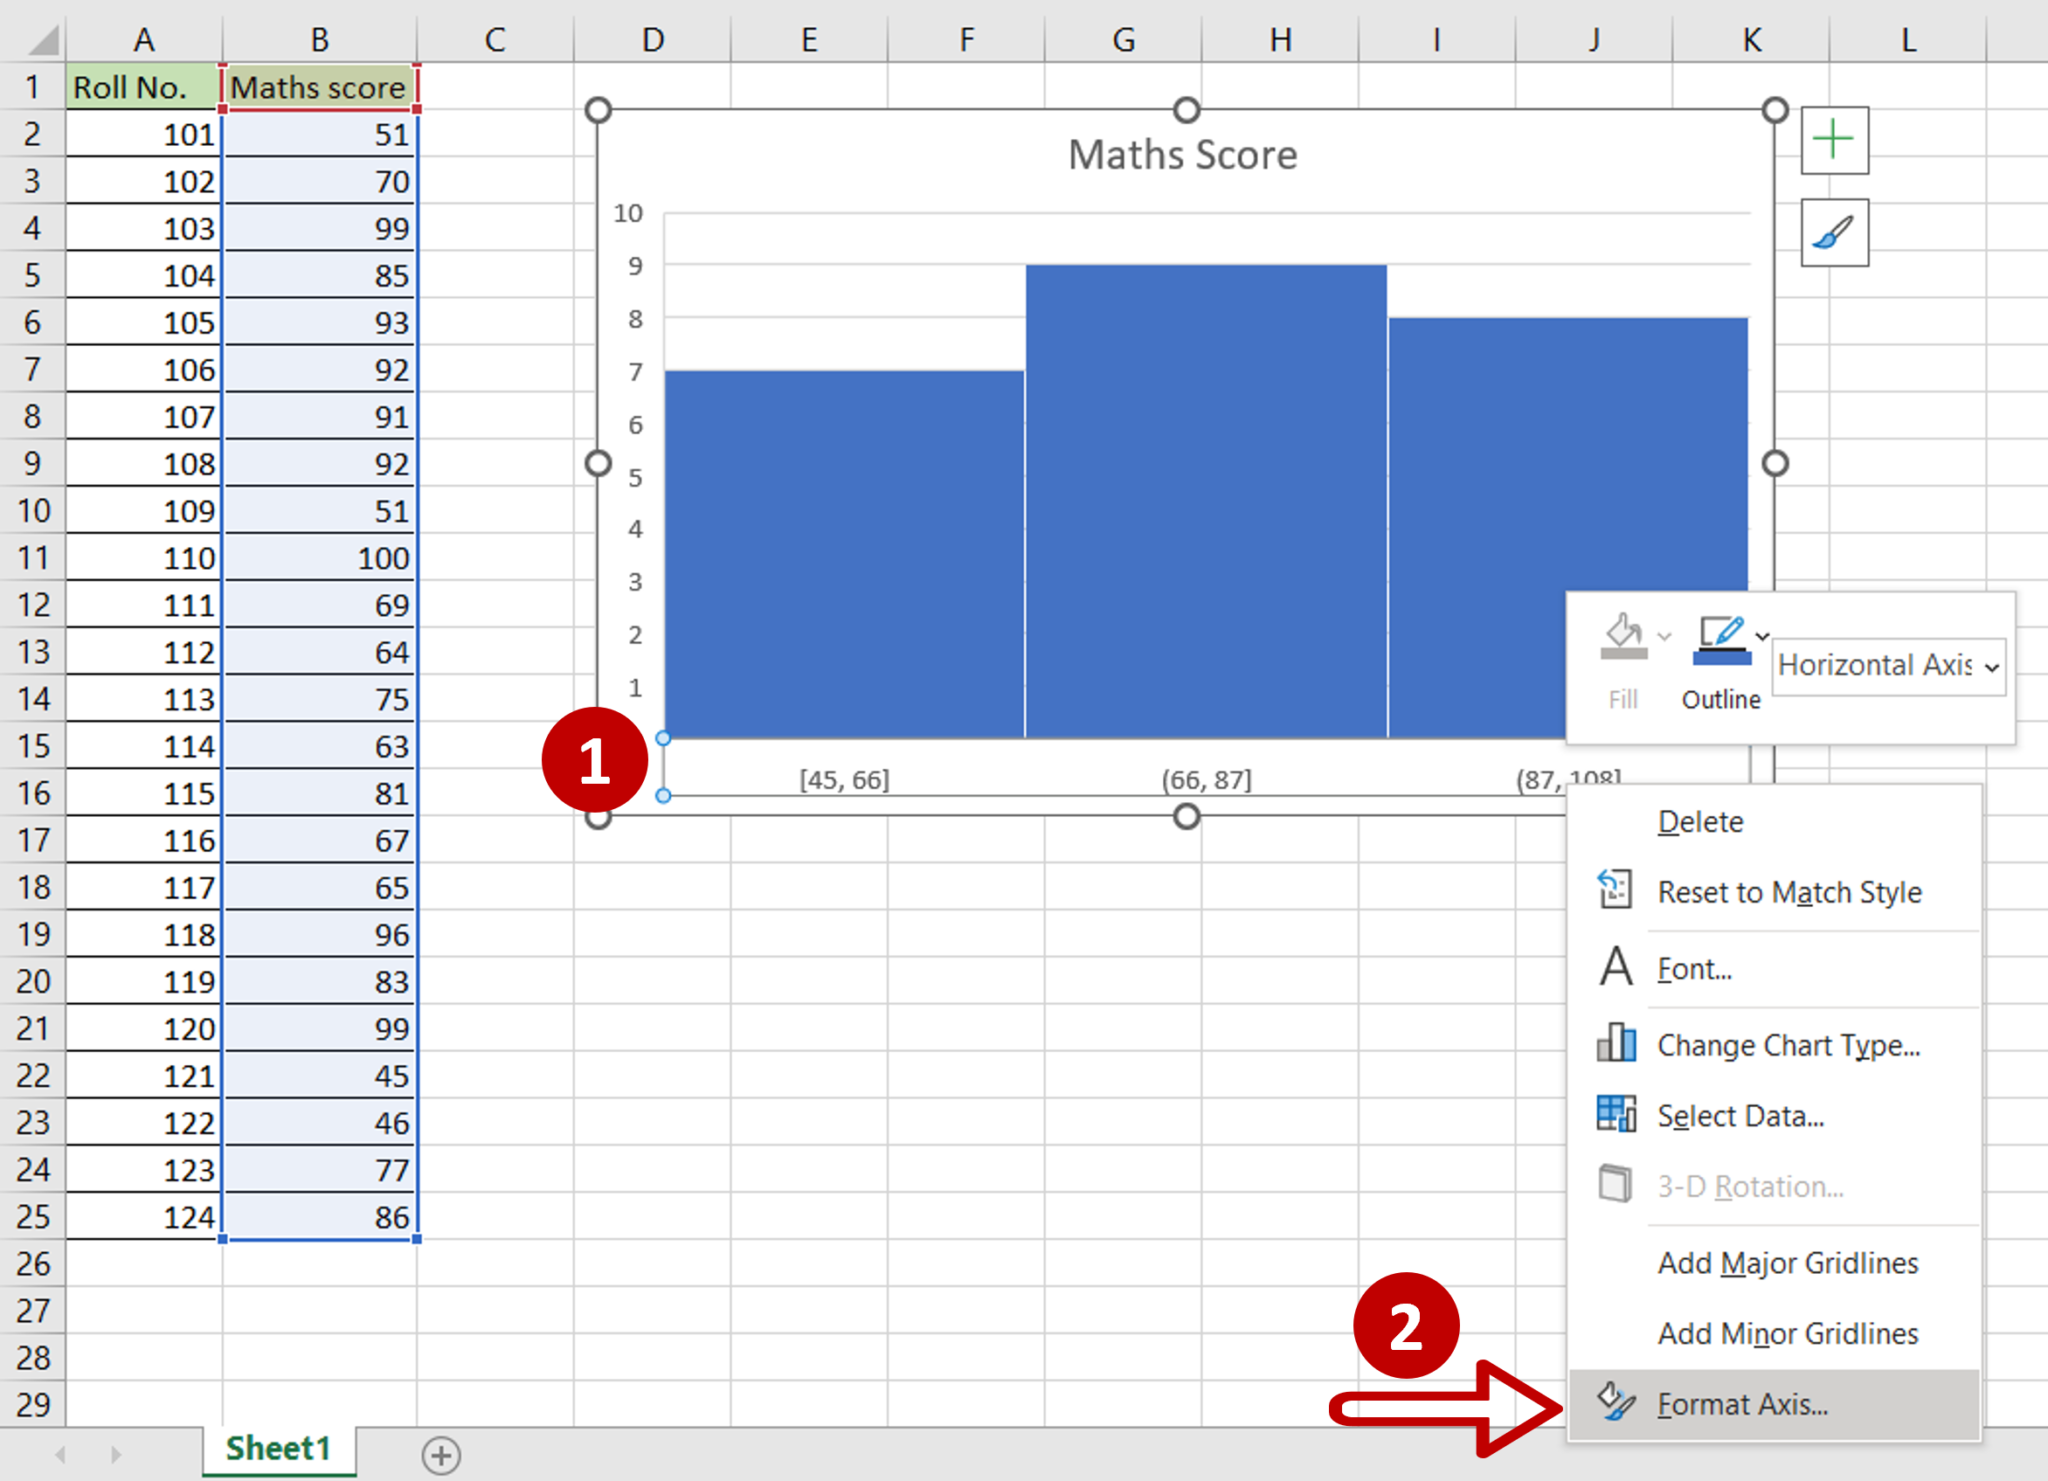This screenshot has width=2048, height=1481.
Task: Click the Font icon in the context menu
Action: (x=1615, y=967)
